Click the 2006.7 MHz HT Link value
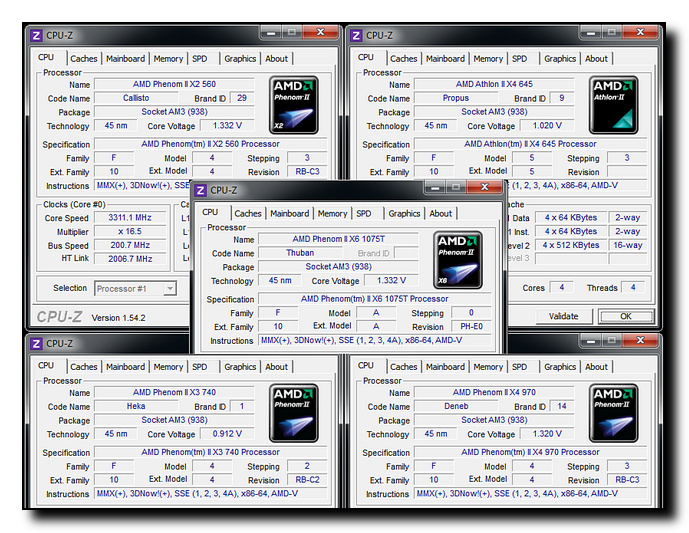The height and width of the screenshot is (533, 689). (130, 259)
